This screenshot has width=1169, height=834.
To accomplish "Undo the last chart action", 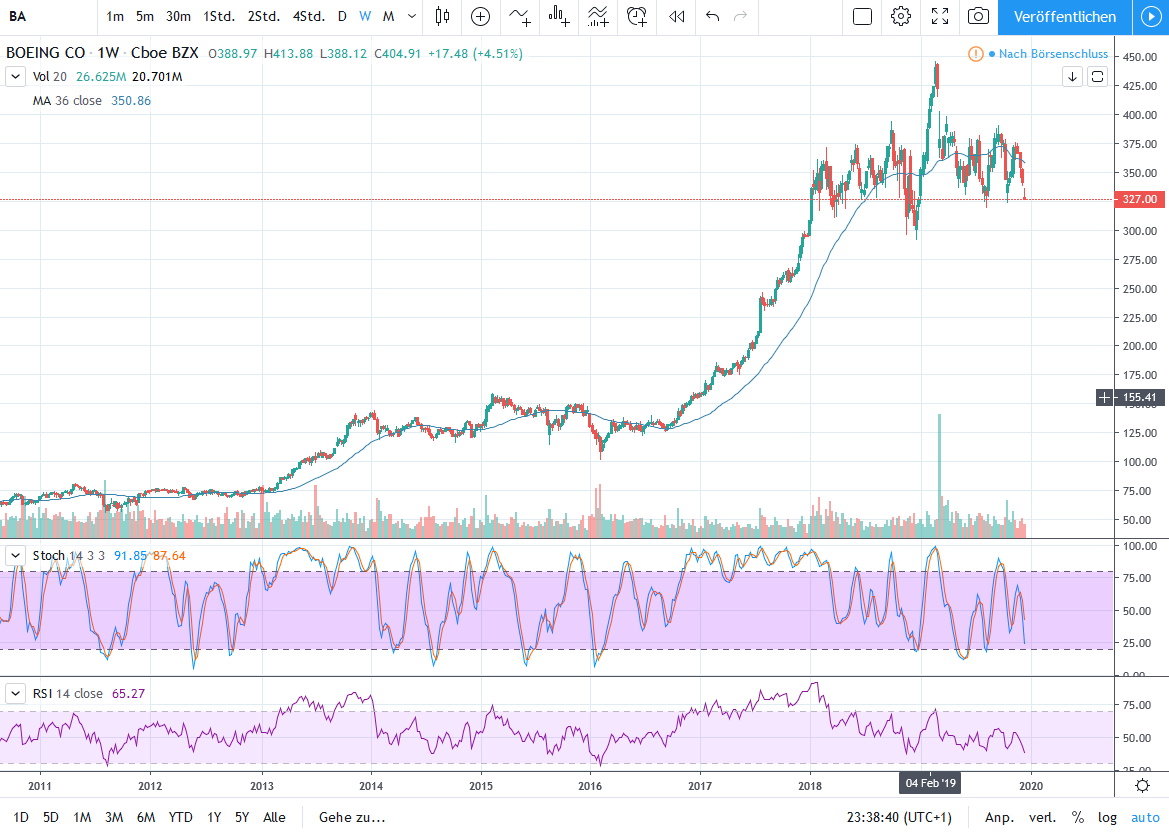I will (712, 16).
